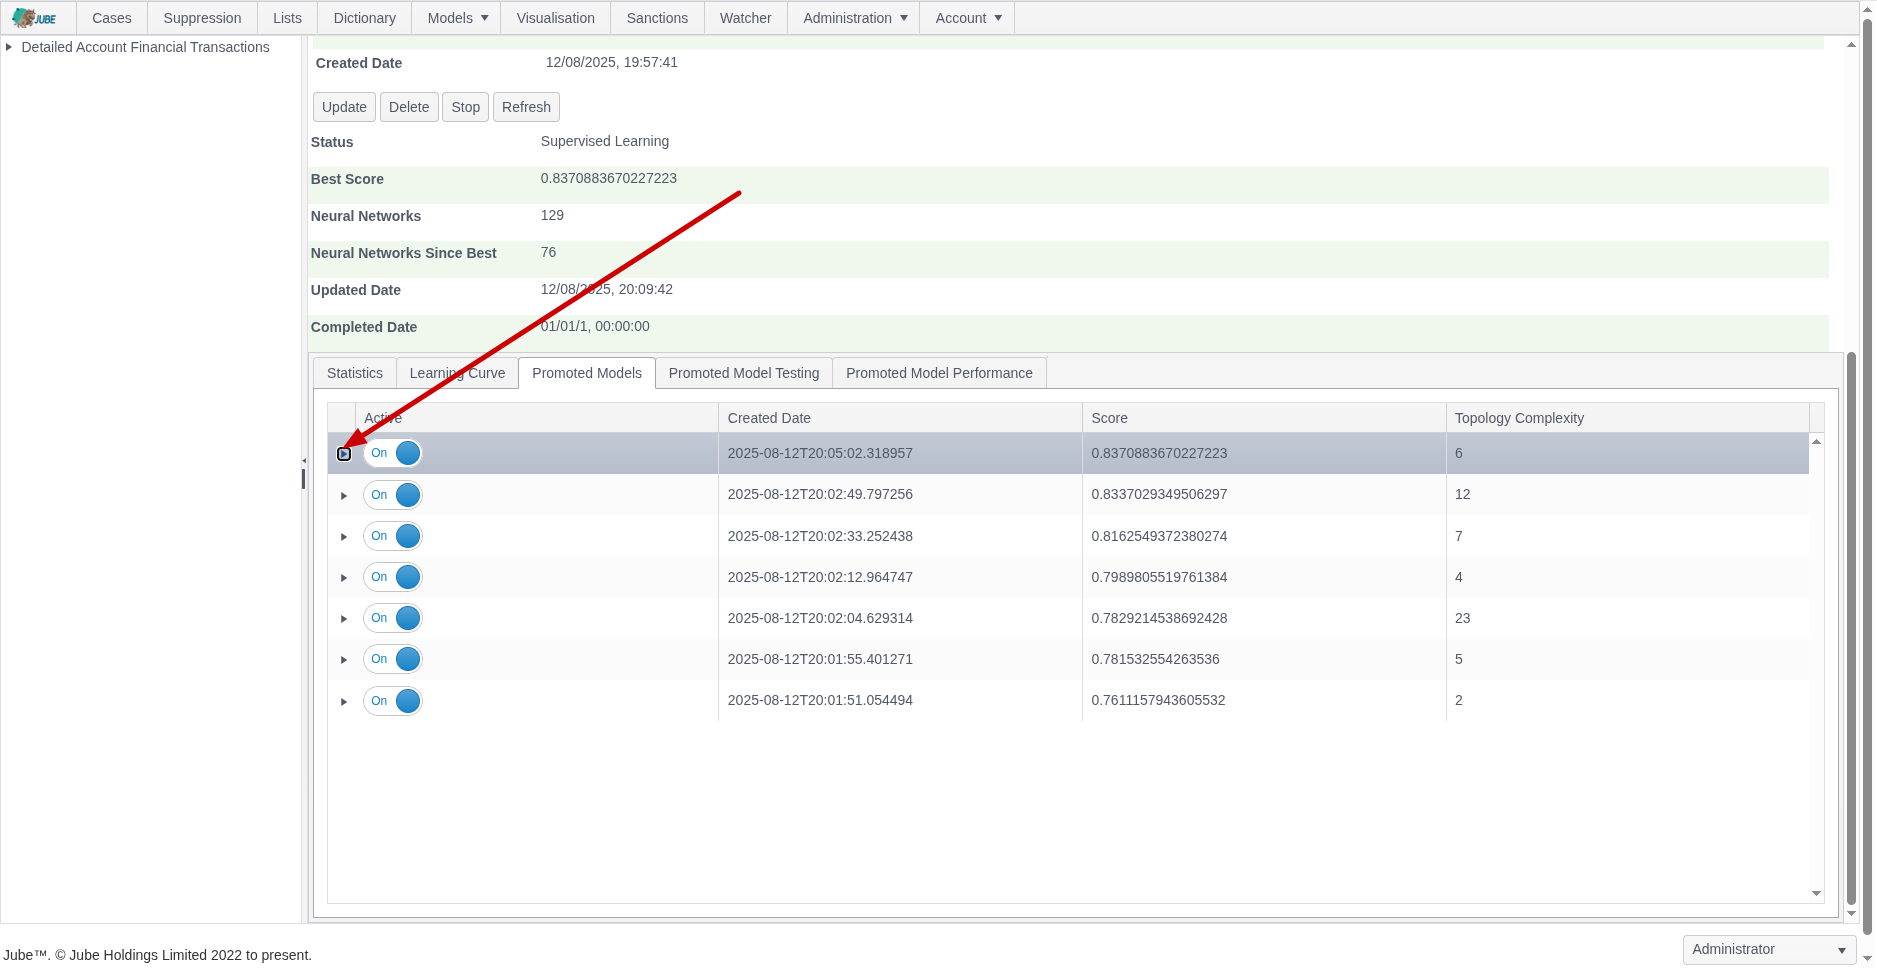Screen dimensions: 1877x968
Task: Open the Sanctions page
Action: (x=657, y=18)
